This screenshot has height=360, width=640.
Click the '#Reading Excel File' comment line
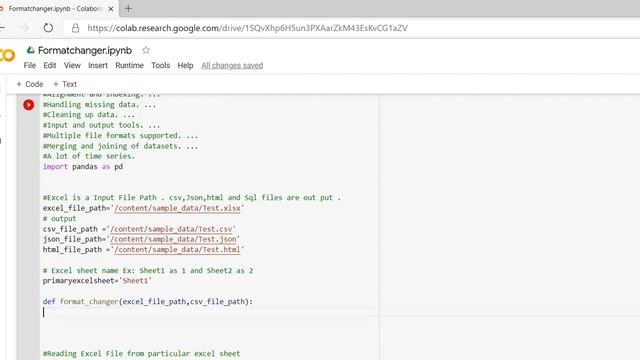pyautogui.click(x=142, y=353)
